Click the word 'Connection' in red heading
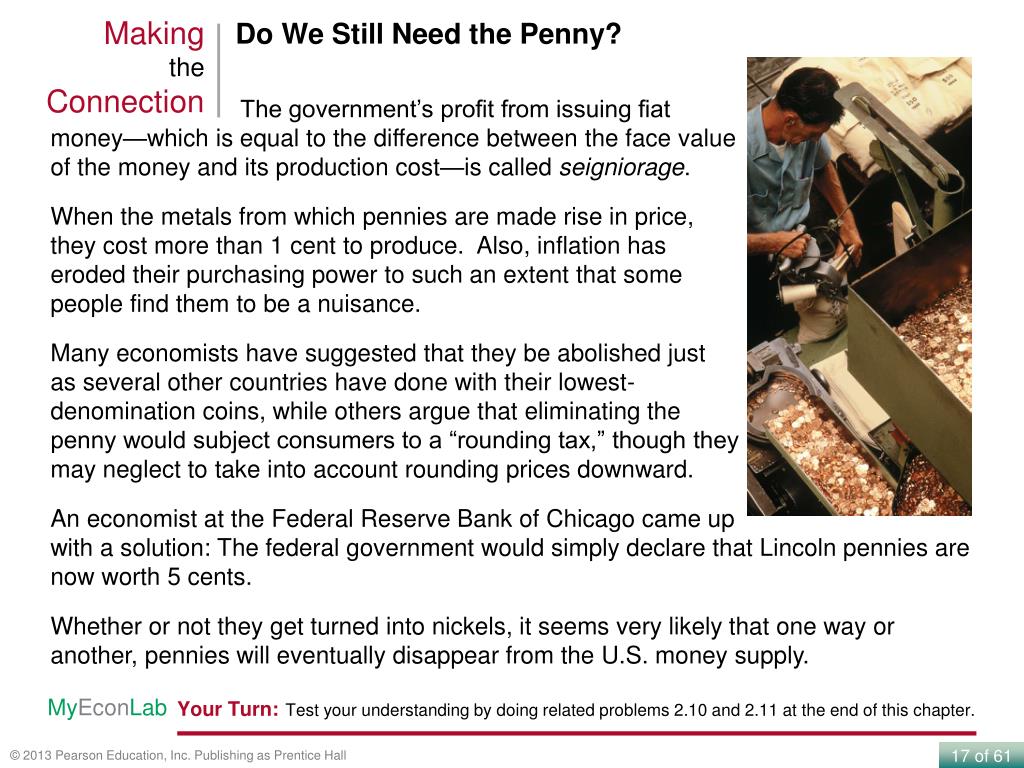1024x768 pixels. [125, 103]
